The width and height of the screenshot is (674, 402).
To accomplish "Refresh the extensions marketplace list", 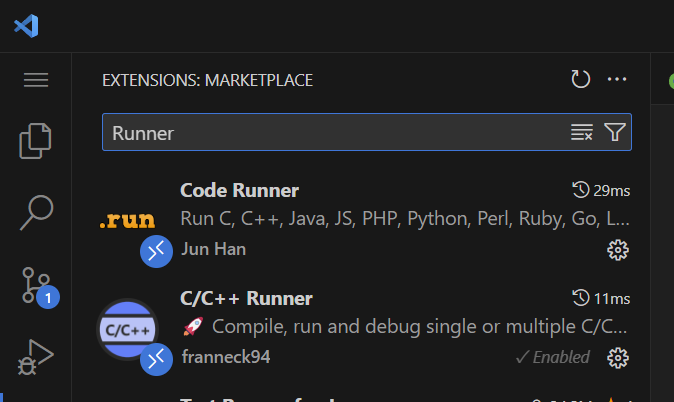I will coord(580,79).
